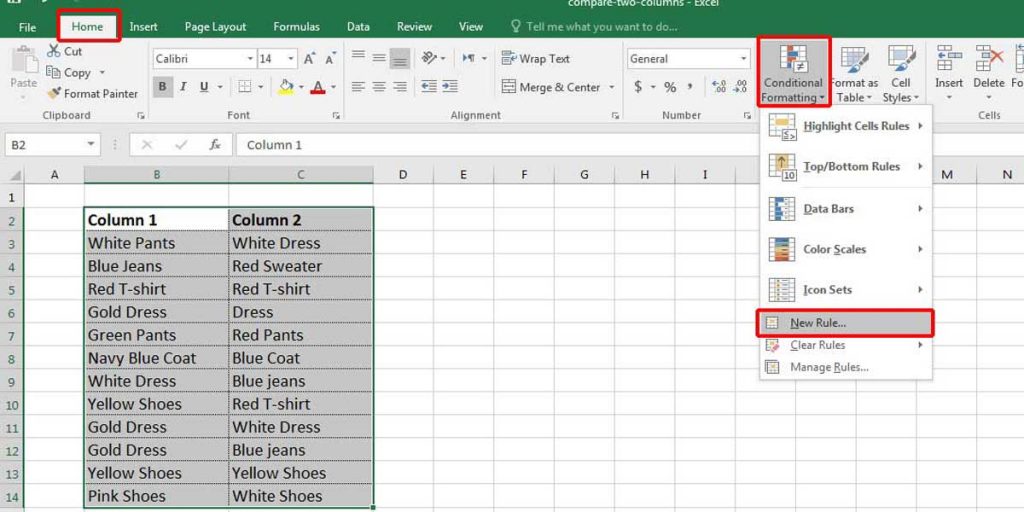This screenshot has width=1024, height=512.
Task: Click the Copy icon
Action: coord(54,72)
